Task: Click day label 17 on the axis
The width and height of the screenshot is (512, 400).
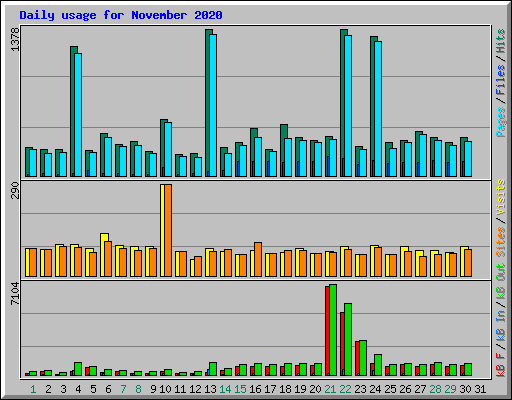Action: click(x=270, y=389)
